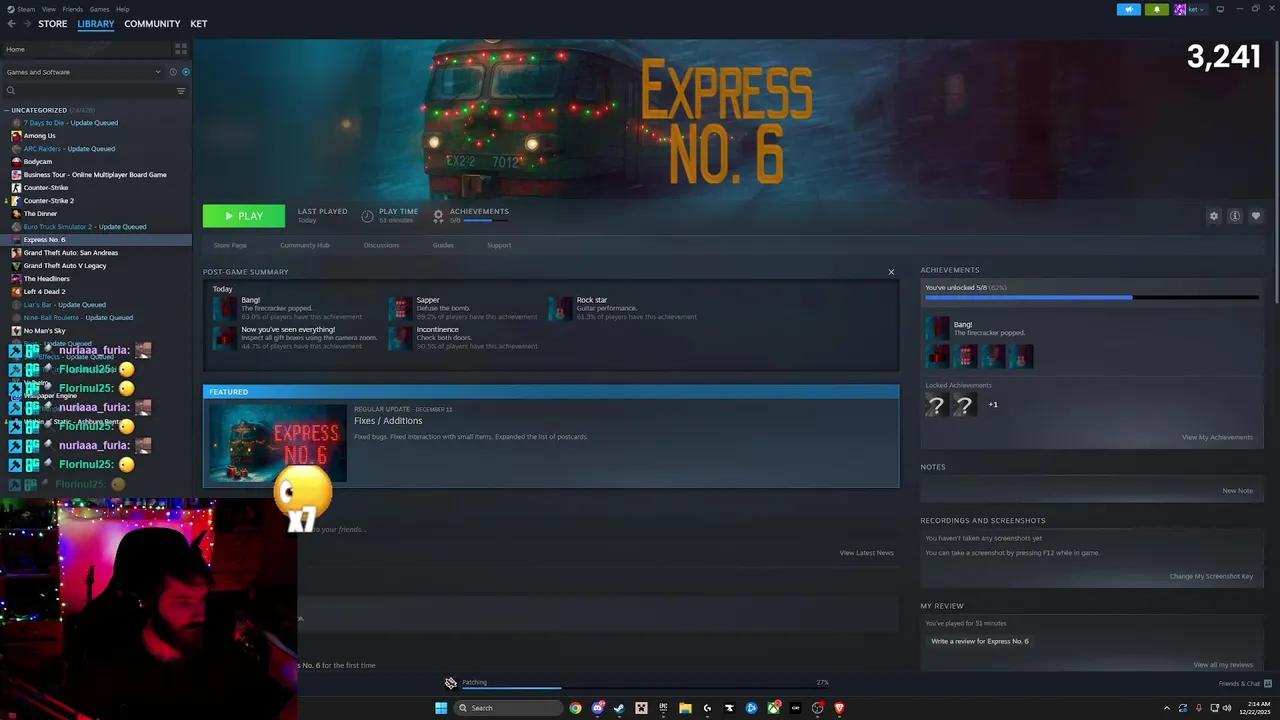Open the Guides link
The image size is (1280, 720).
(x=443, y=245)
